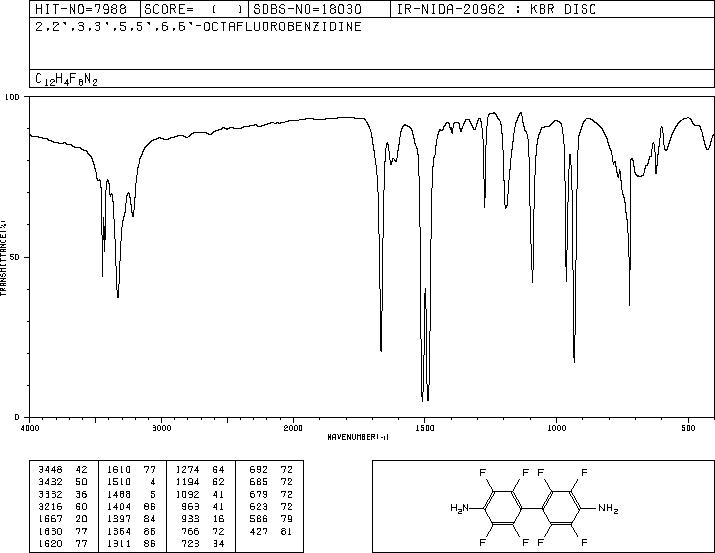Image resolution: width=715 pixels, height=553 pixels.
Task: Click the 679 peak table entry
Action: (x=259, y=495)
